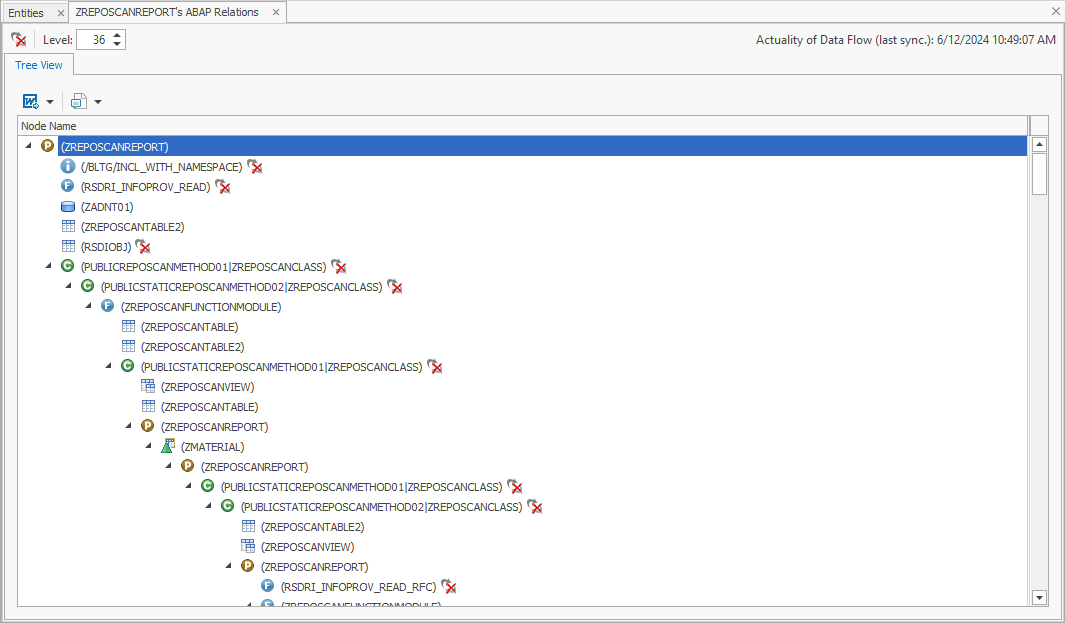Screen dimensions: 1065x623
Task: Switch to the Entities tab
Action: click(x=25, y=13)
